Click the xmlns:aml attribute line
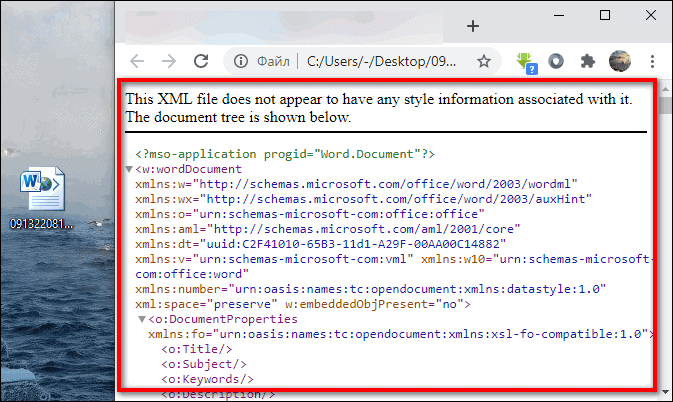Screen dimensions: 673x402 coord(328,229)
